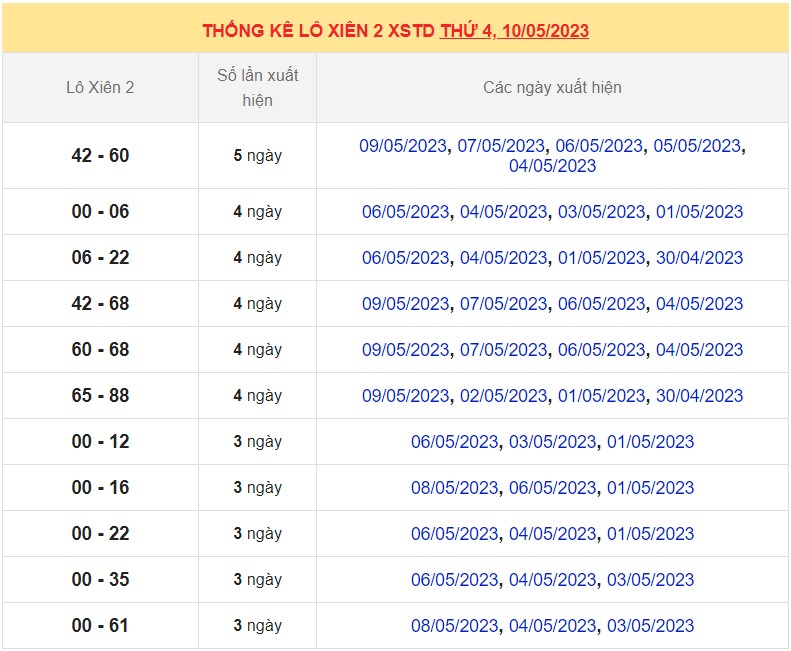Image resolution: width=791 pixels, height=651 pixels.
Task: Click 01/05/2023 in the 00 - 12 row
Action: [650, 442]
